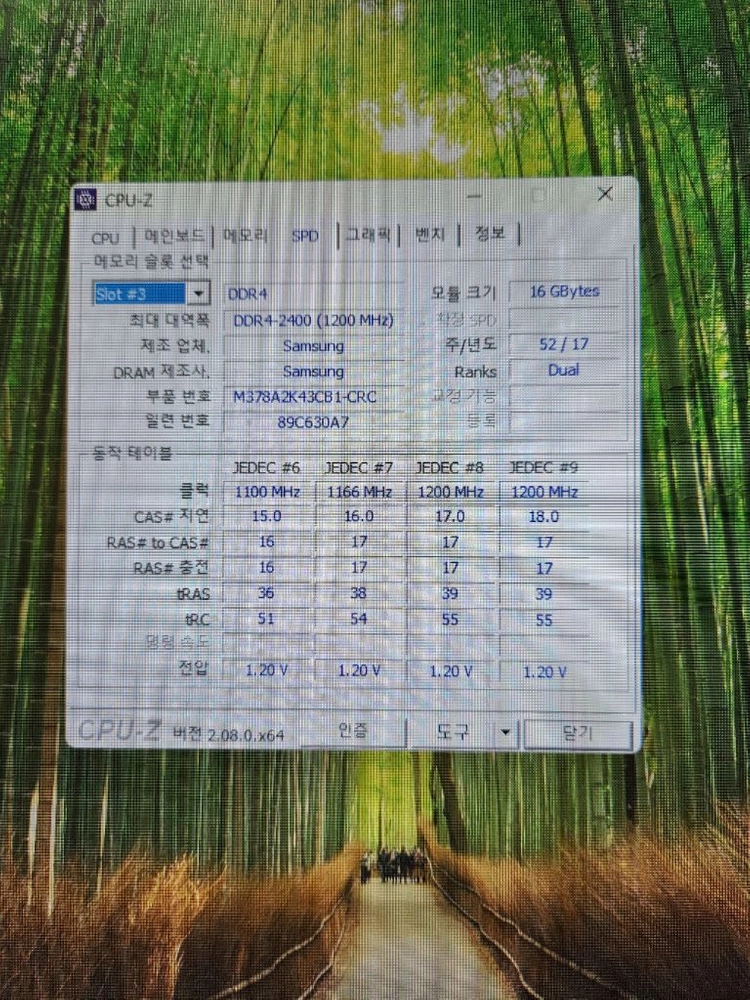Minimize the CPU-Z window
Screen dimensions: 750x1000
(x=474, y=196)
